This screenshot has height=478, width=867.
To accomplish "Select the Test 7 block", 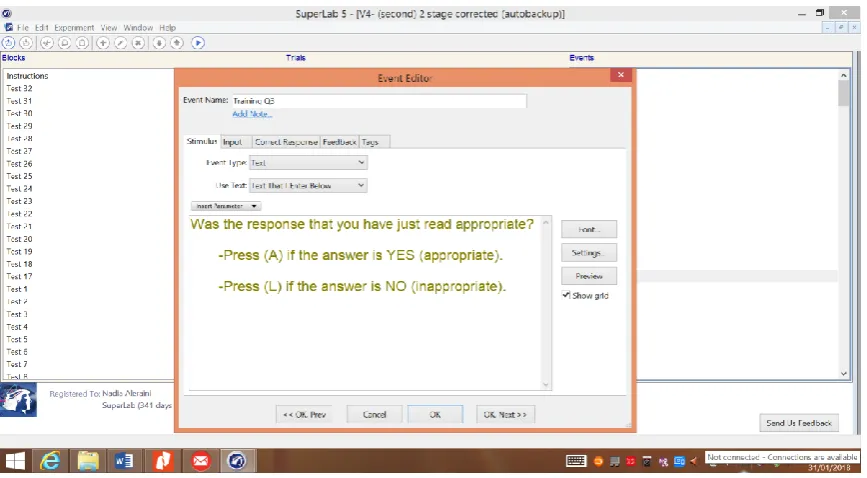I will click(17, 365).
